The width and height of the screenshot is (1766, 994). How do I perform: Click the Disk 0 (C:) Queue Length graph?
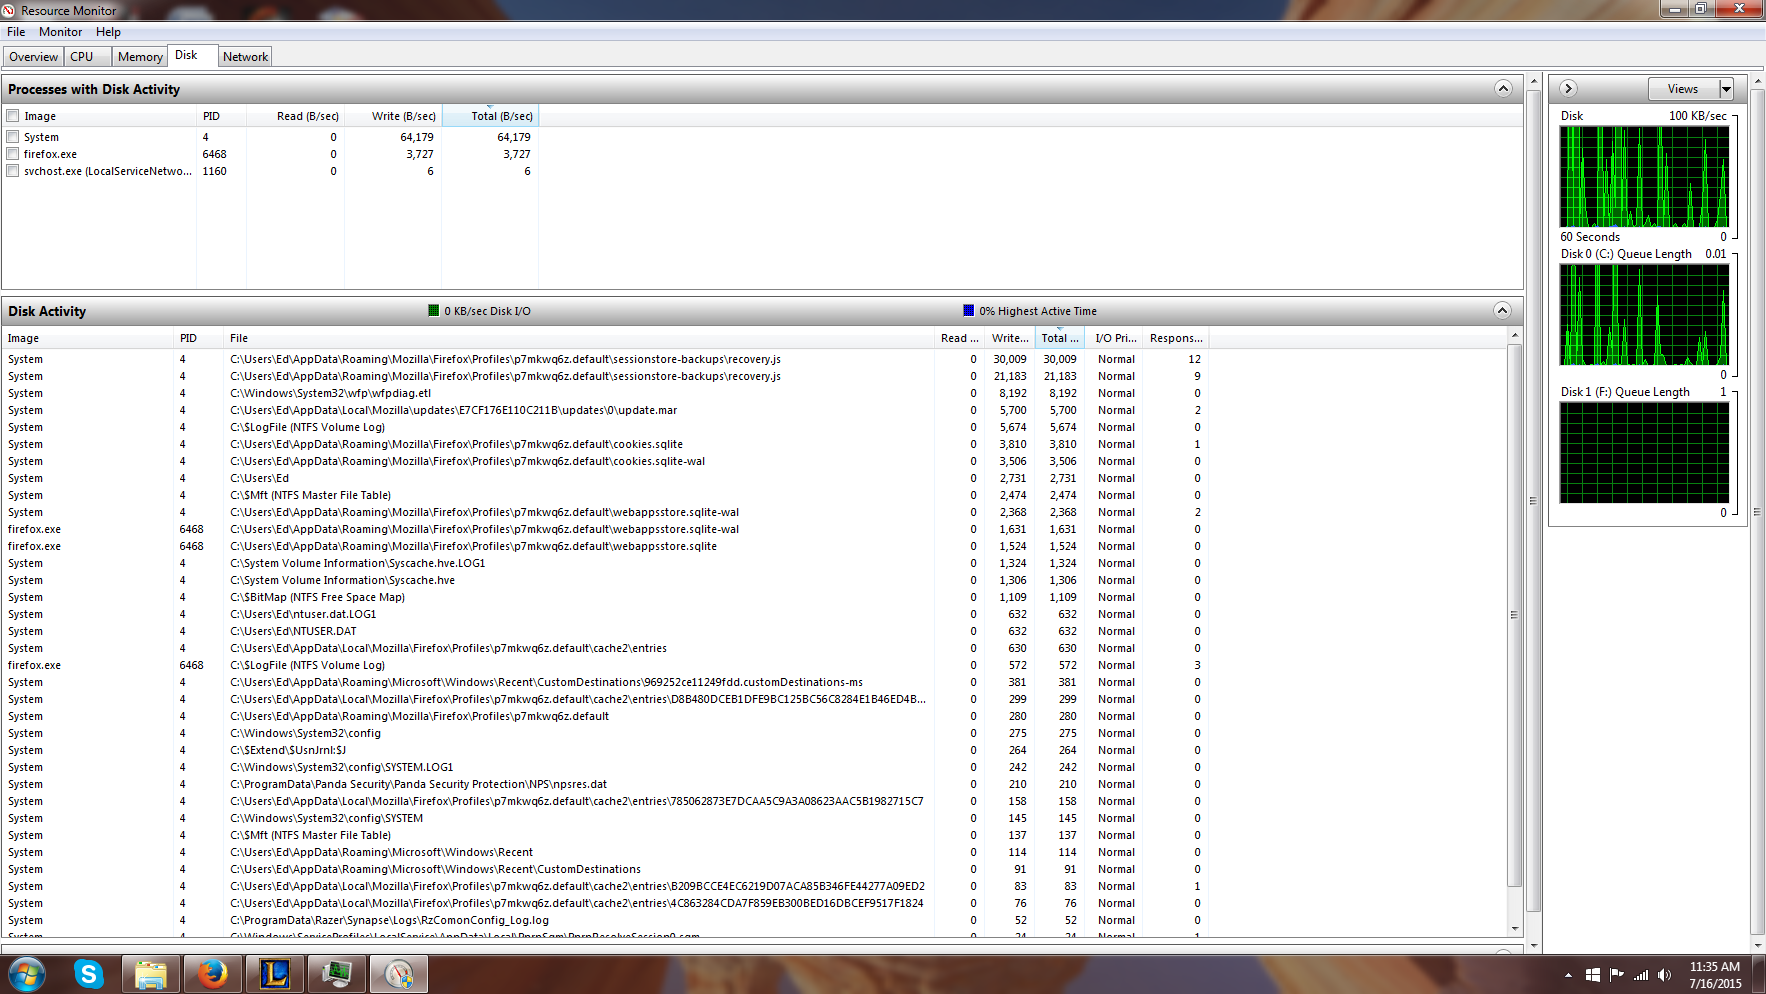click(x=1644, y=315)
